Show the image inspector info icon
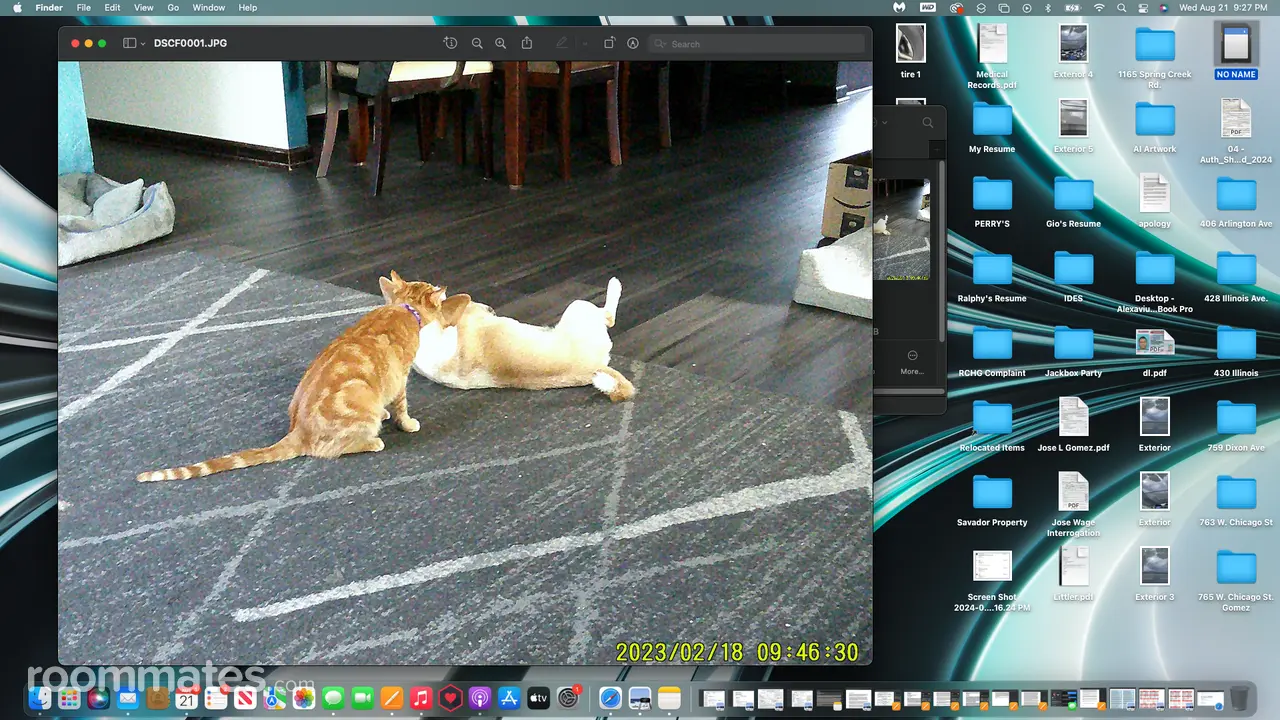The image size is (1280, 720). pos(451,44)
